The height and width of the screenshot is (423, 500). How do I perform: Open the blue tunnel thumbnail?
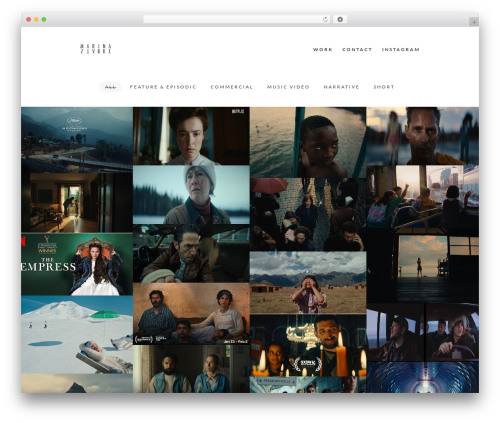pyautogui.click(x=423, y=377)
